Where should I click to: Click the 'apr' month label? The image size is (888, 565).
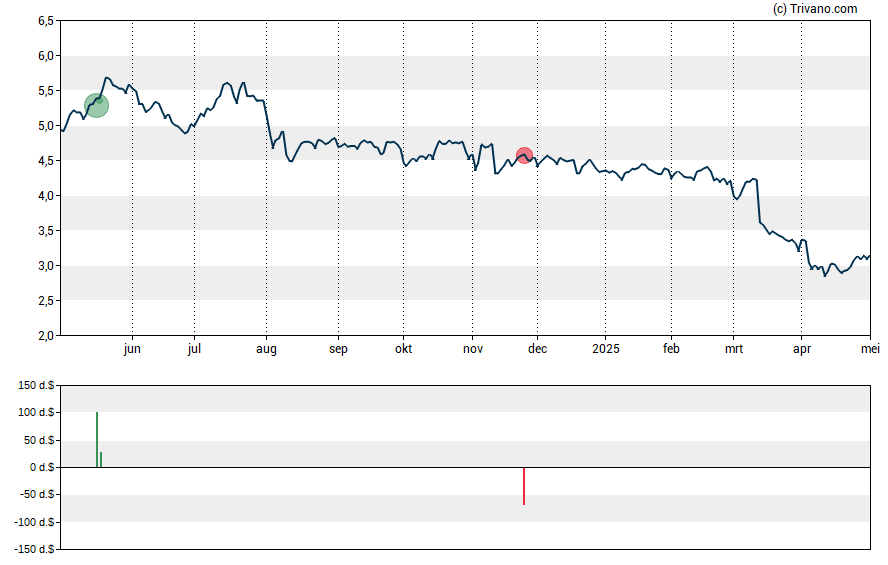pos(802,349)
